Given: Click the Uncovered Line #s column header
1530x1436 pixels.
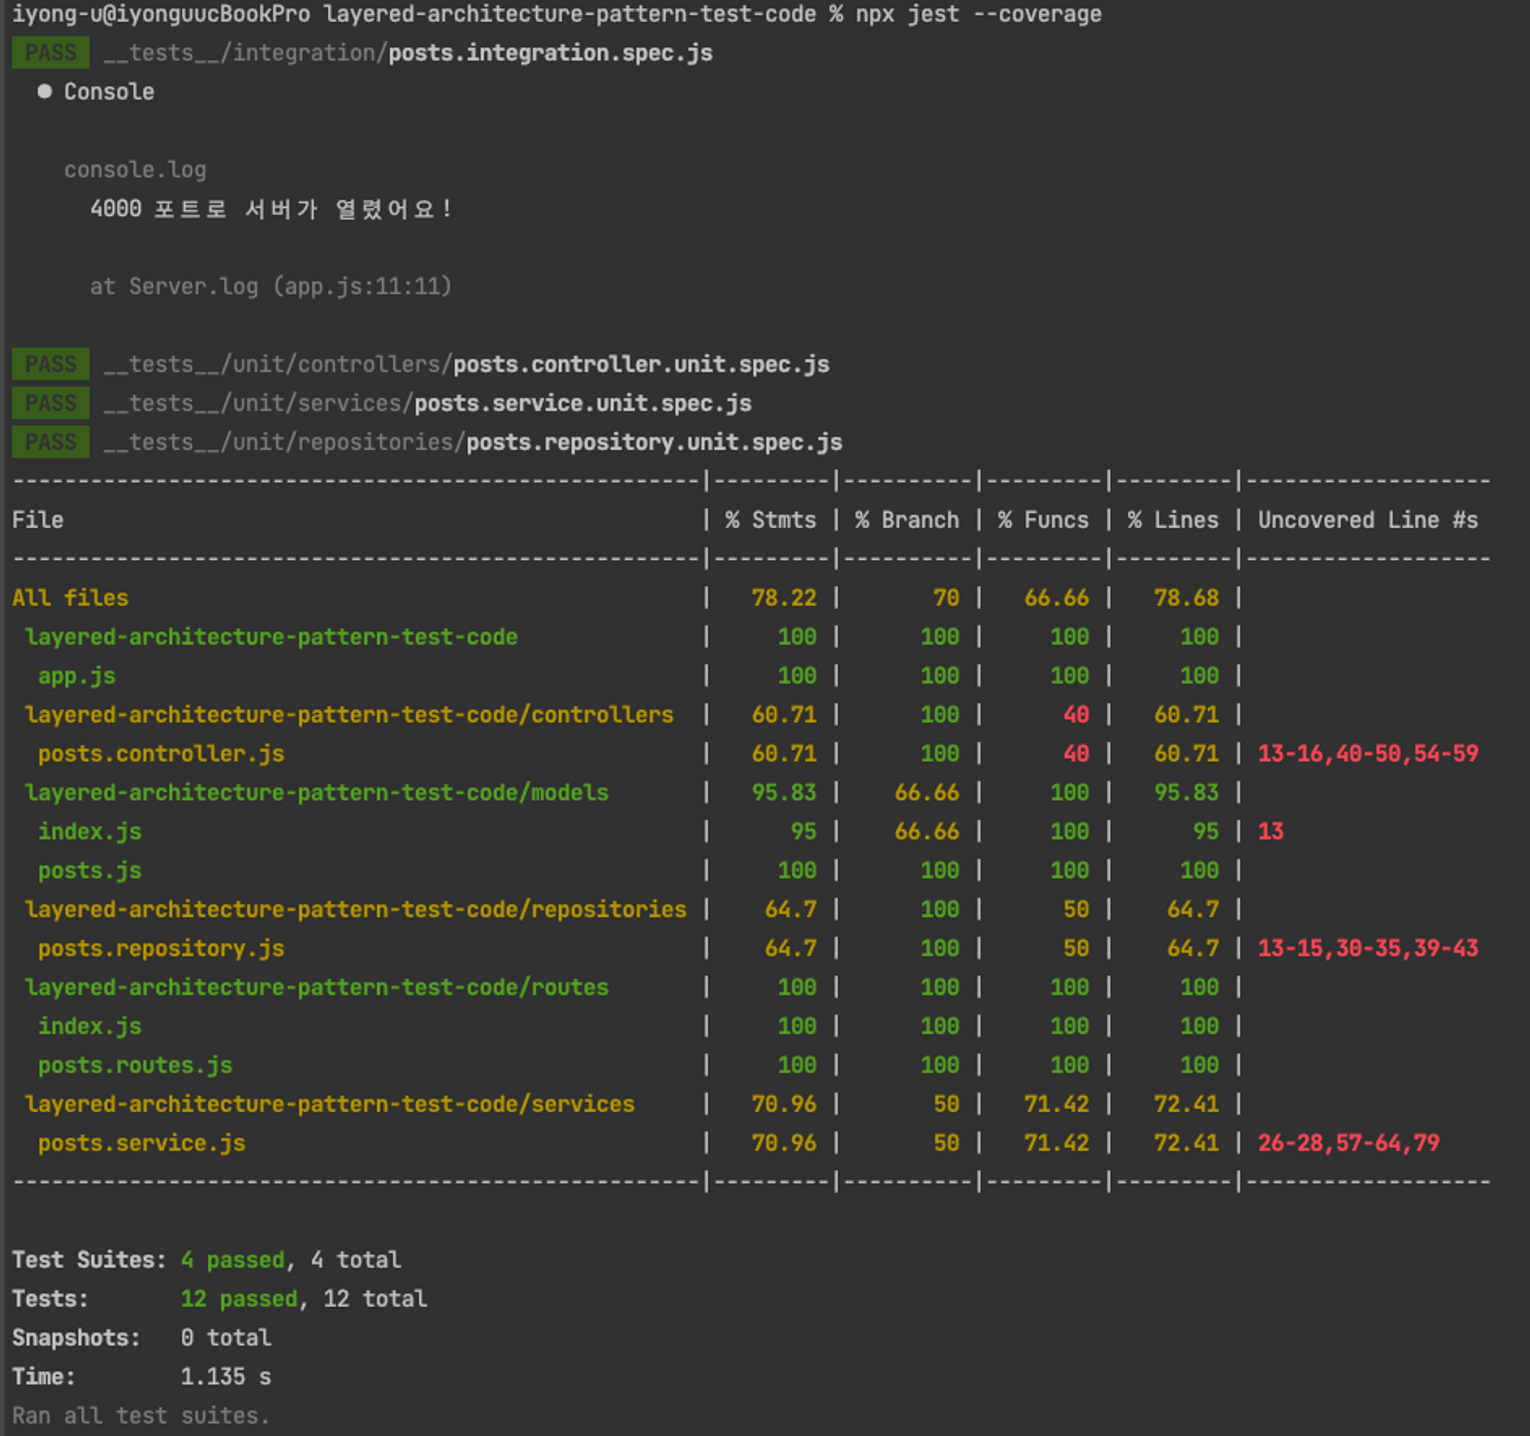Looking at the screenshot, I should (x=1368, y=520).
